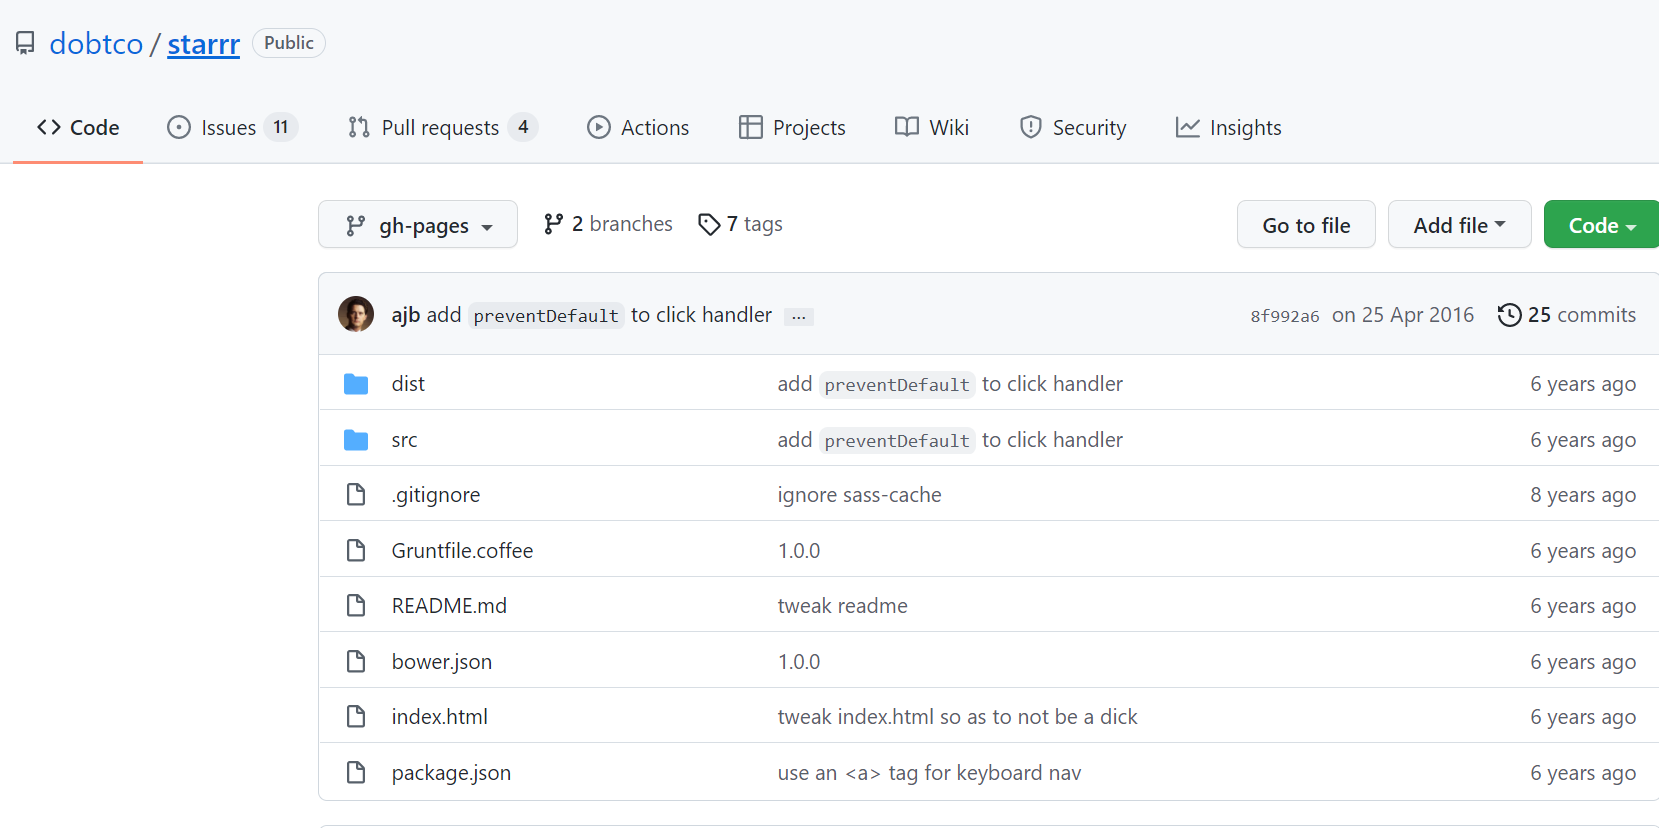1659x828 pixels.
Task: Open the 'ignore sass-cache' commit message
Action: click(x=859, y=495)
